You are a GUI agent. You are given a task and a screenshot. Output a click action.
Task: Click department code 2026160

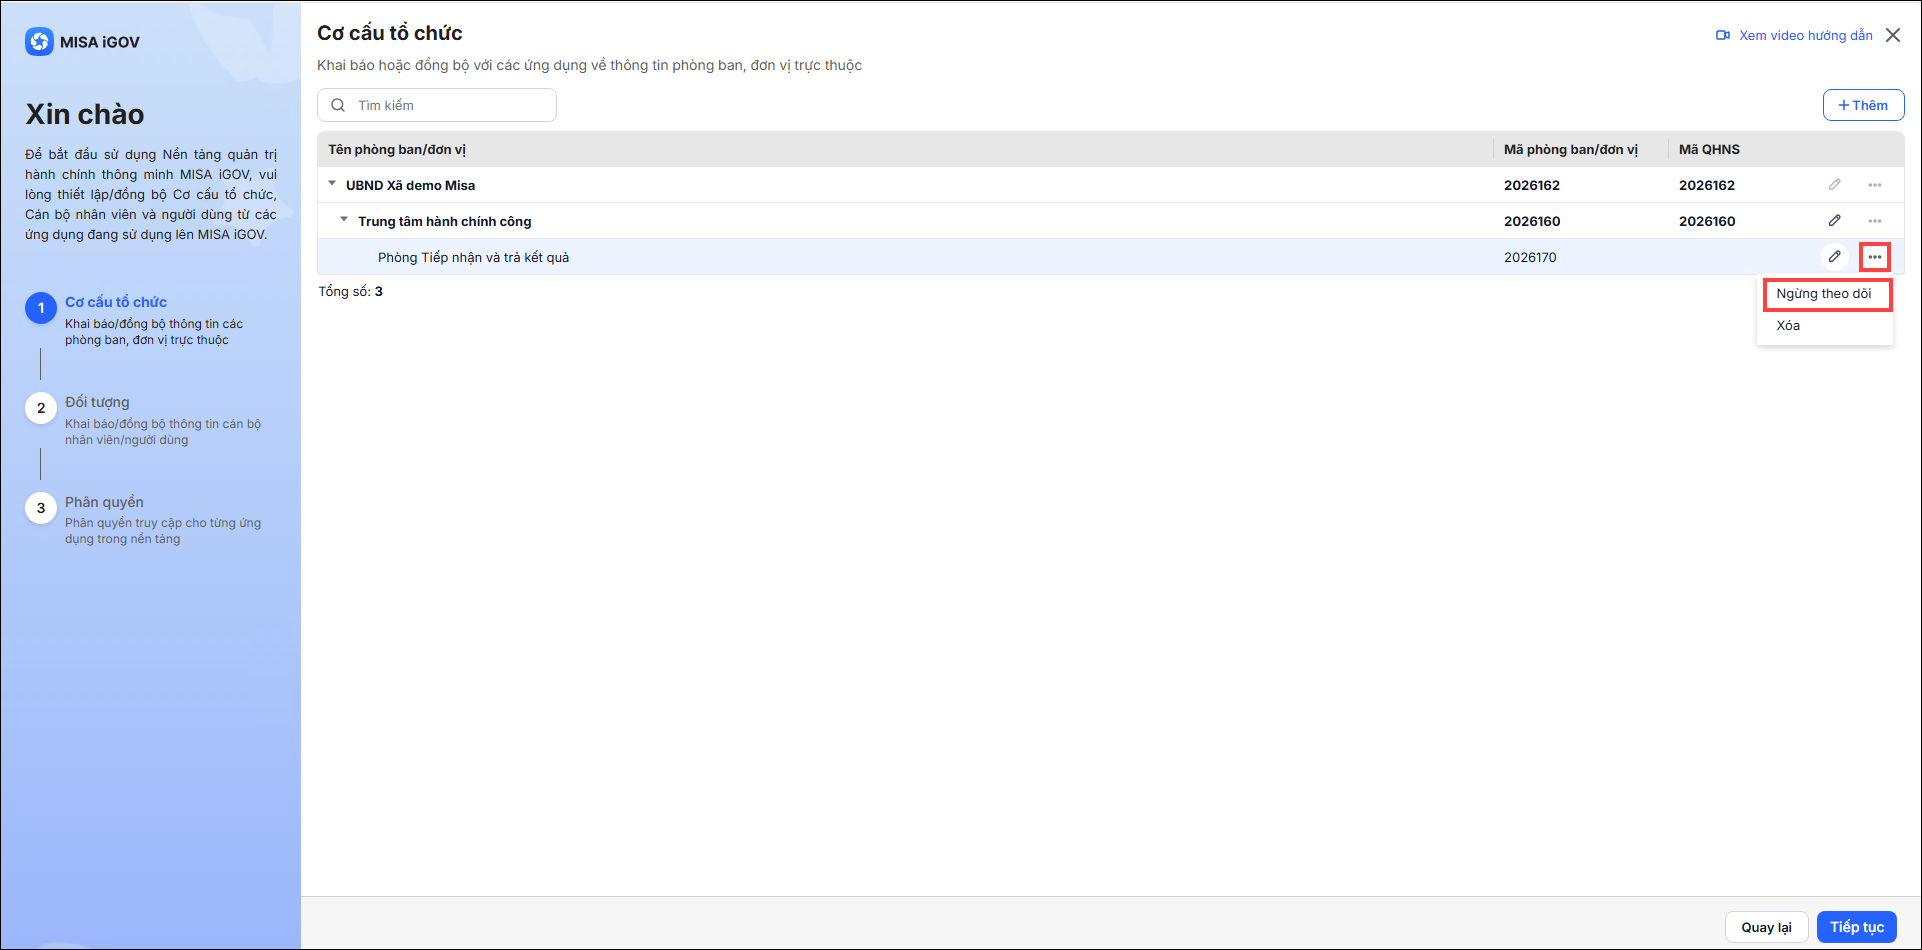1531,221
